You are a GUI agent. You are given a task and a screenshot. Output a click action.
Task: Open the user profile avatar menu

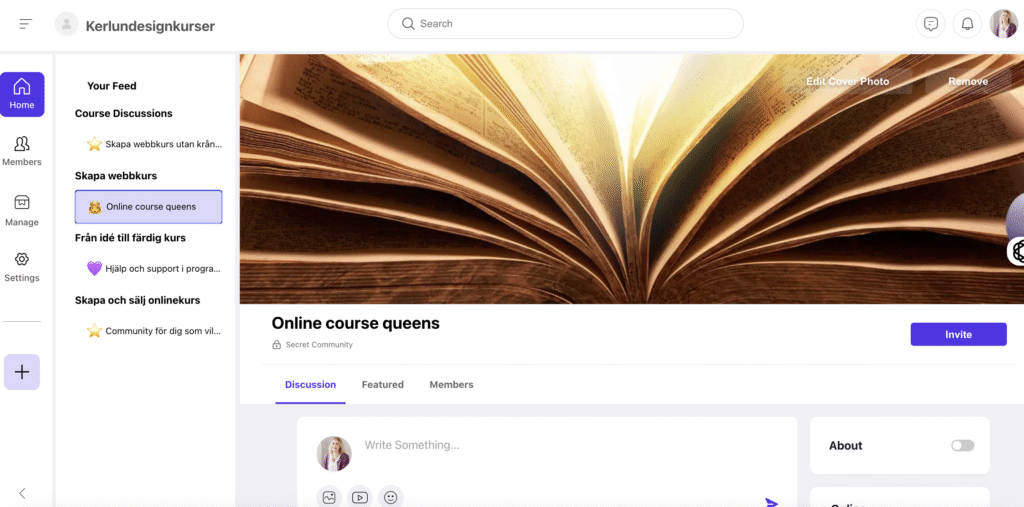pyautogui.click(x=1004, y=24)
